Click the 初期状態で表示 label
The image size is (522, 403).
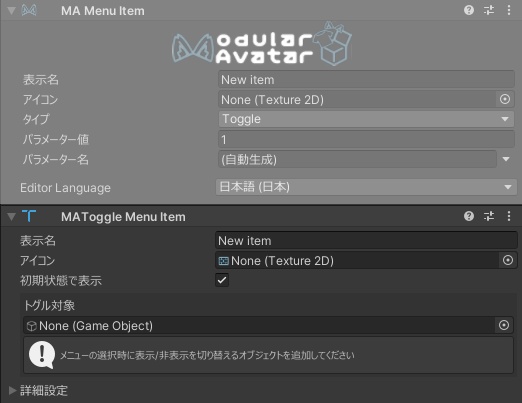(61, 281)
